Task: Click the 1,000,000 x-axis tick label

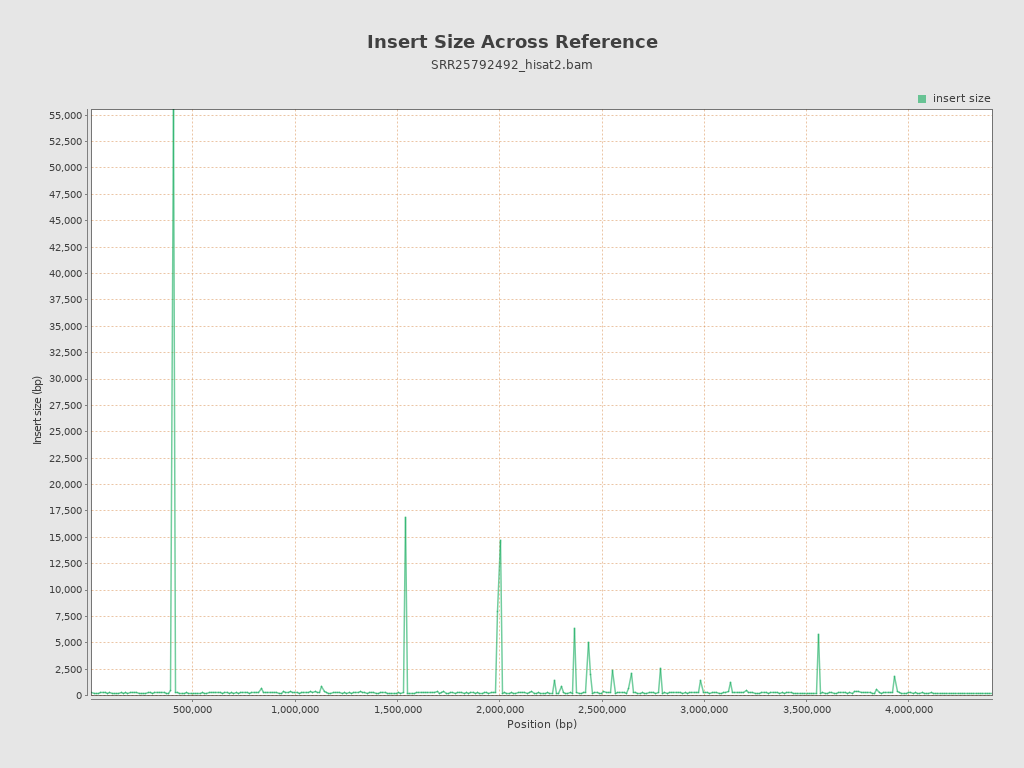Action: [x=295, y=710]
